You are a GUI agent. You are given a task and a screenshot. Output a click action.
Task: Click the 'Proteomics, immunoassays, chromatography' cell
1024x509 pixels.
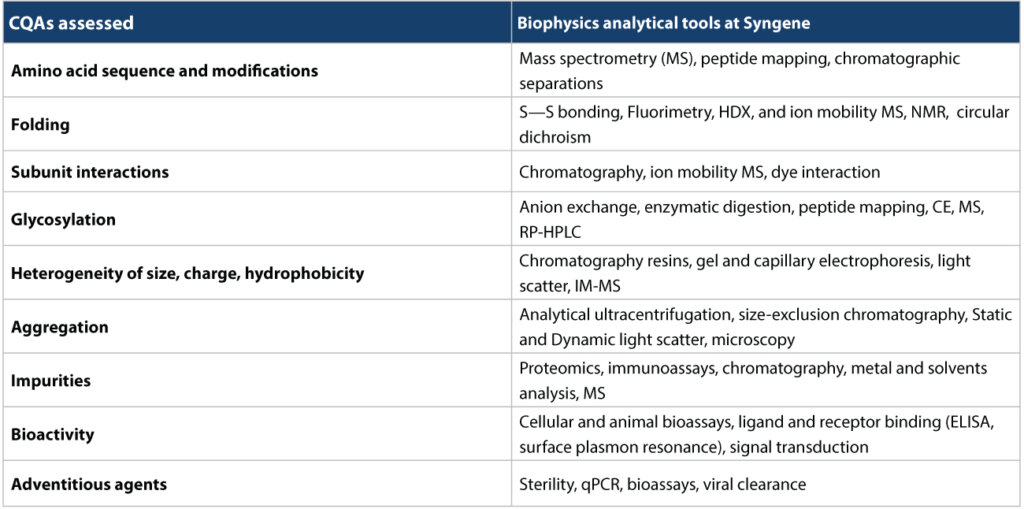pos(765,380)
